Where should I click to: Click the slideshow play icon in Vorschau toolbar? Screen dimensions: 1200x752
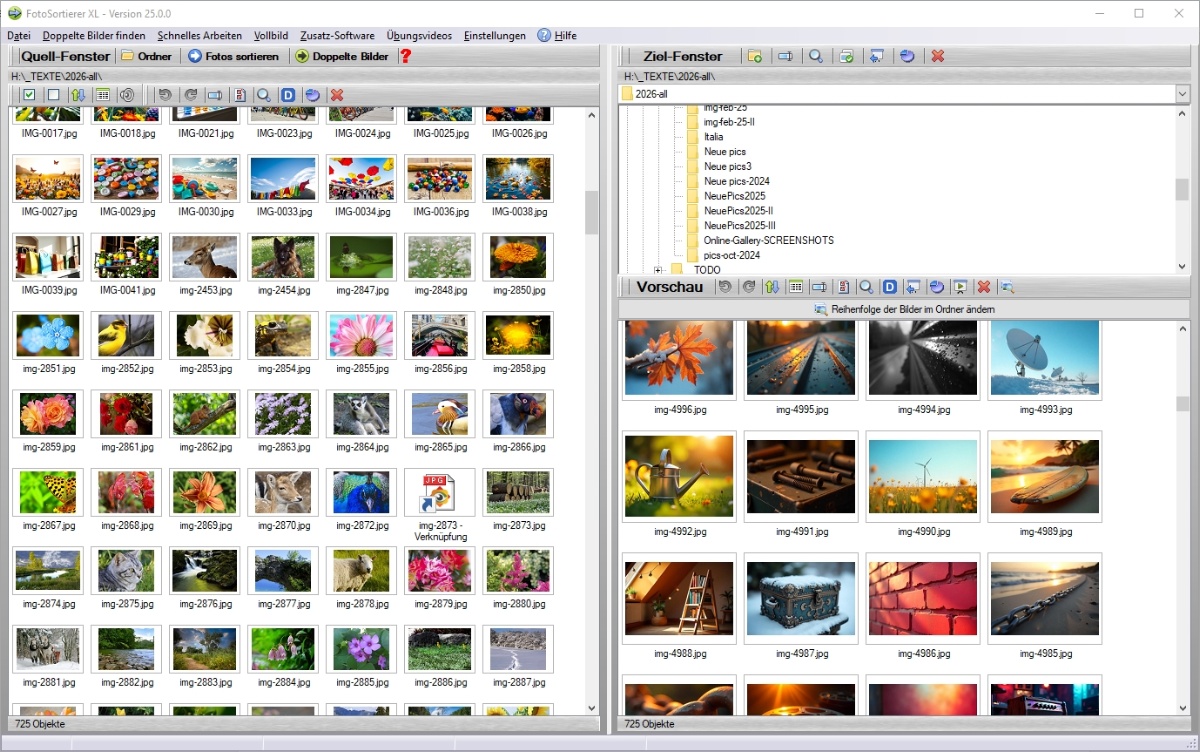(960, 287)
